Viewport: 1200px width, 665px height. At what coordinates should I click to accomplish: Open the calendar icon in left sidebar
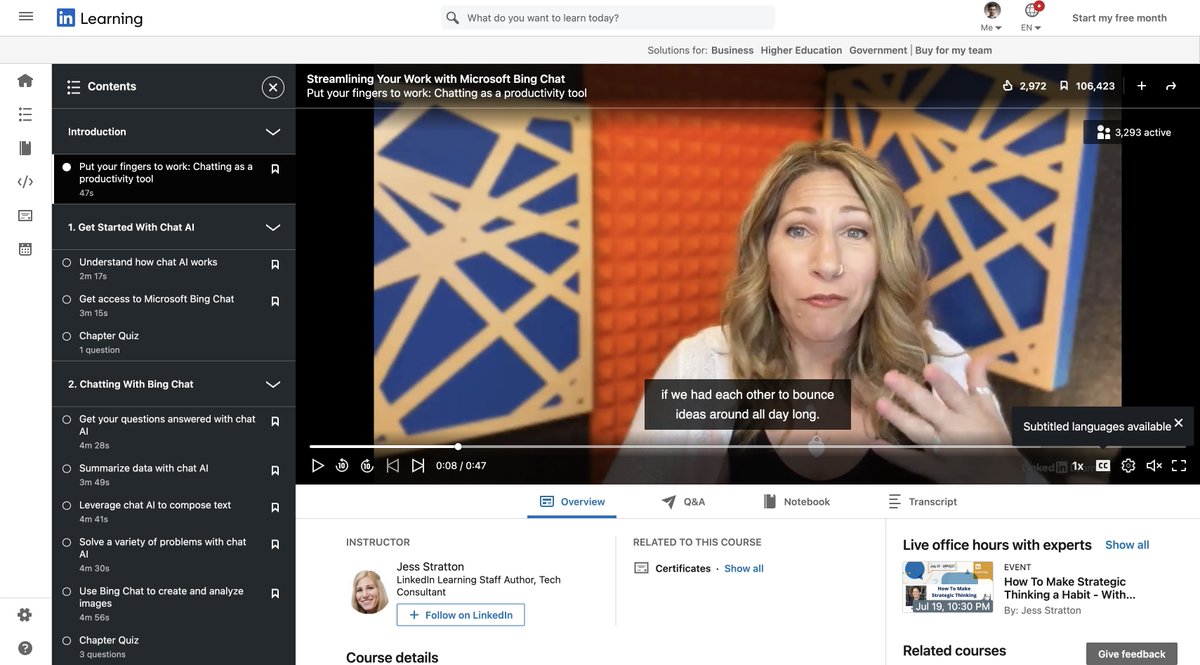point(26,249)
